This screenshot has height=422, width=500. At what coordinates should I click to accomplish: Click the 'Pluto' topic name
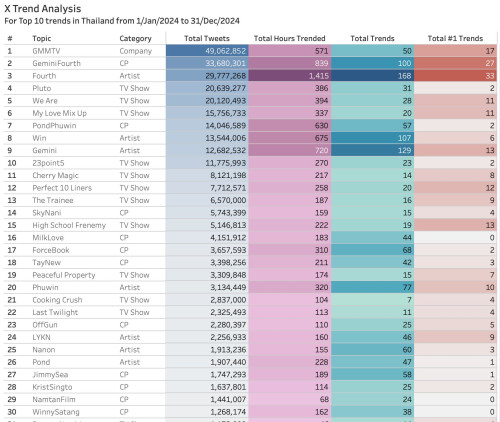coord(42,88)
